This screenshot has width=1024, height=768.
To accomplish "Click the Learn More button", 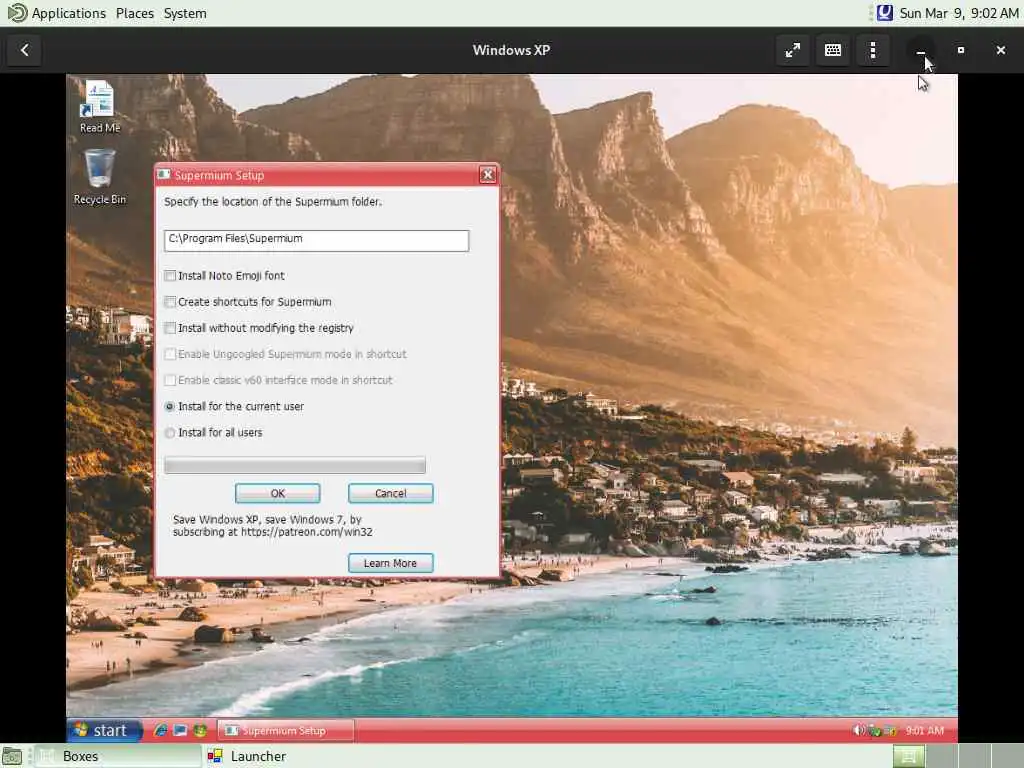I will [x=391, y=563].
